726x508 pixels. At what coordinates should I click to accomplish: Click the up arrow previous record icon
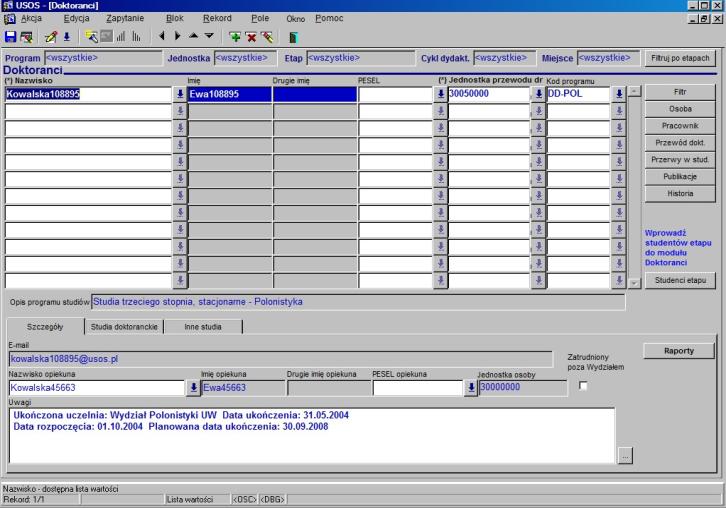(194, 36)
